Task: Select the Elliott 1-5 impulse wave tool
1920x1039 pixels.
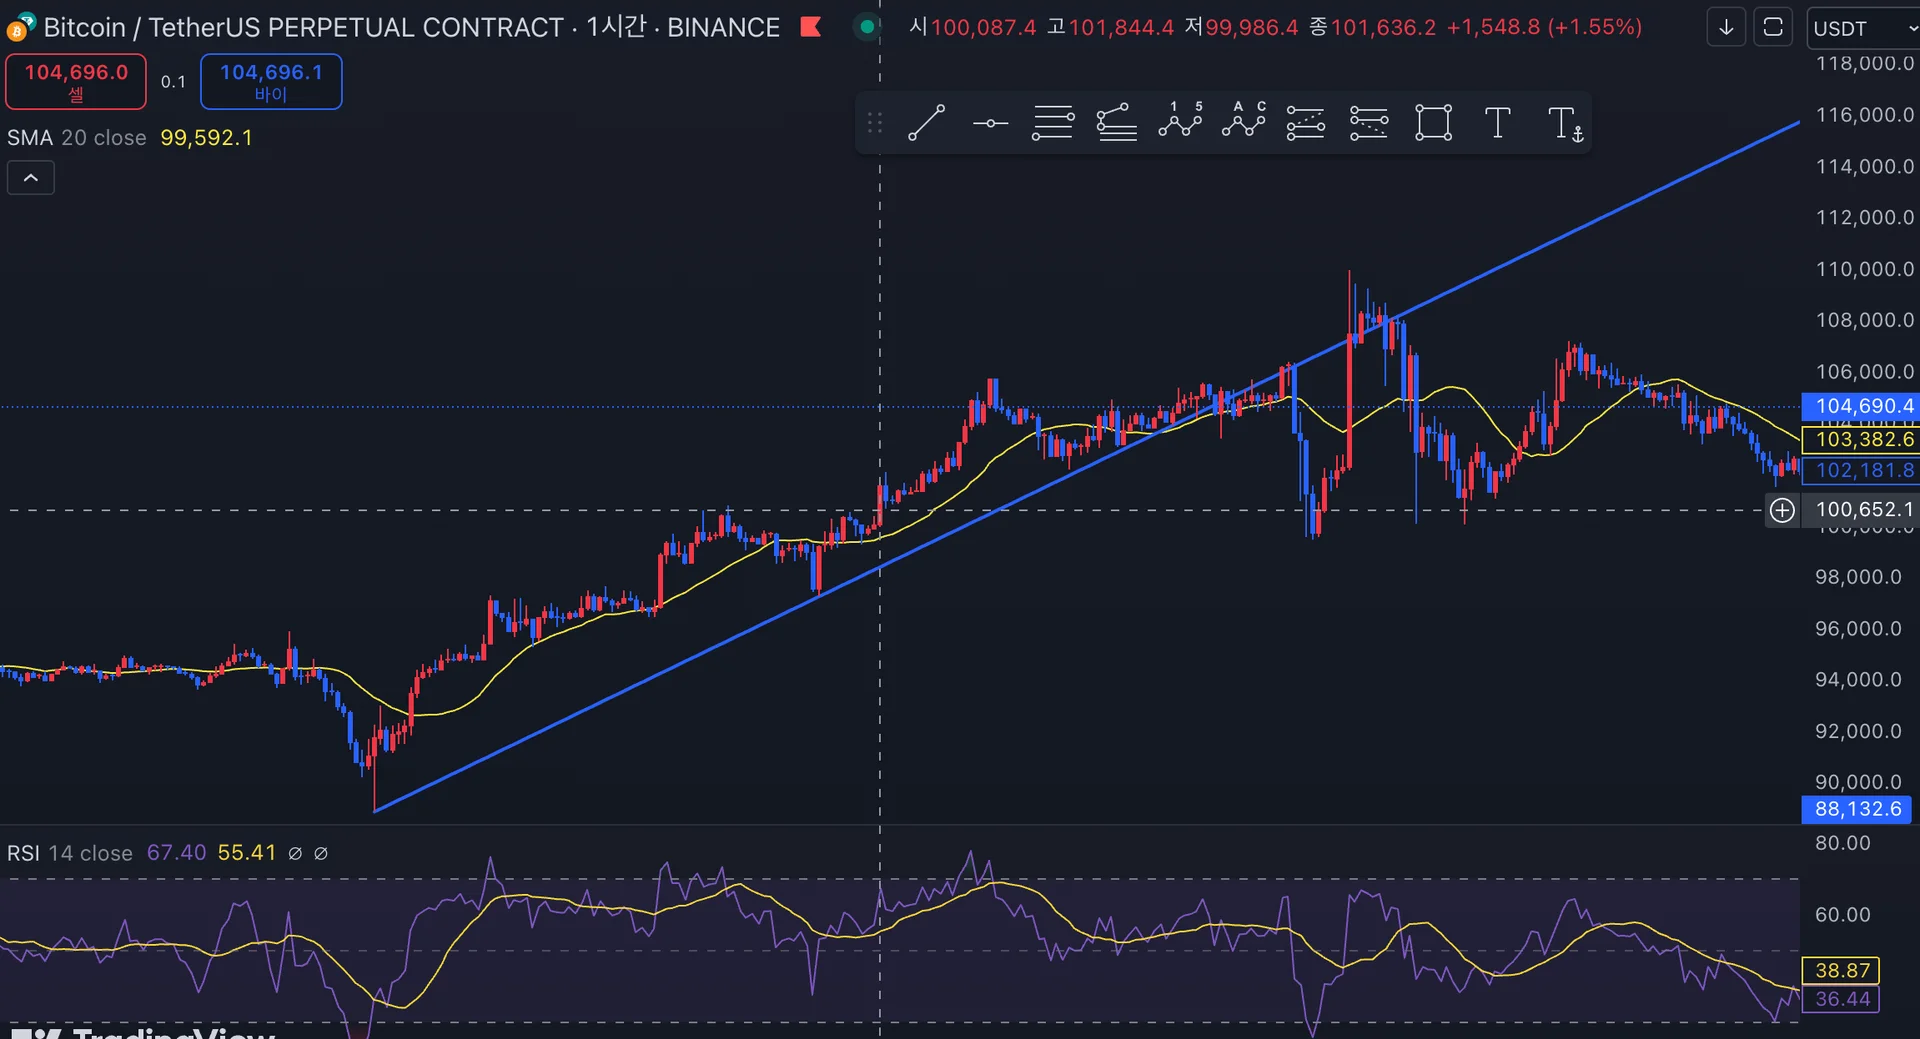Action: [x=1180, y=121]
